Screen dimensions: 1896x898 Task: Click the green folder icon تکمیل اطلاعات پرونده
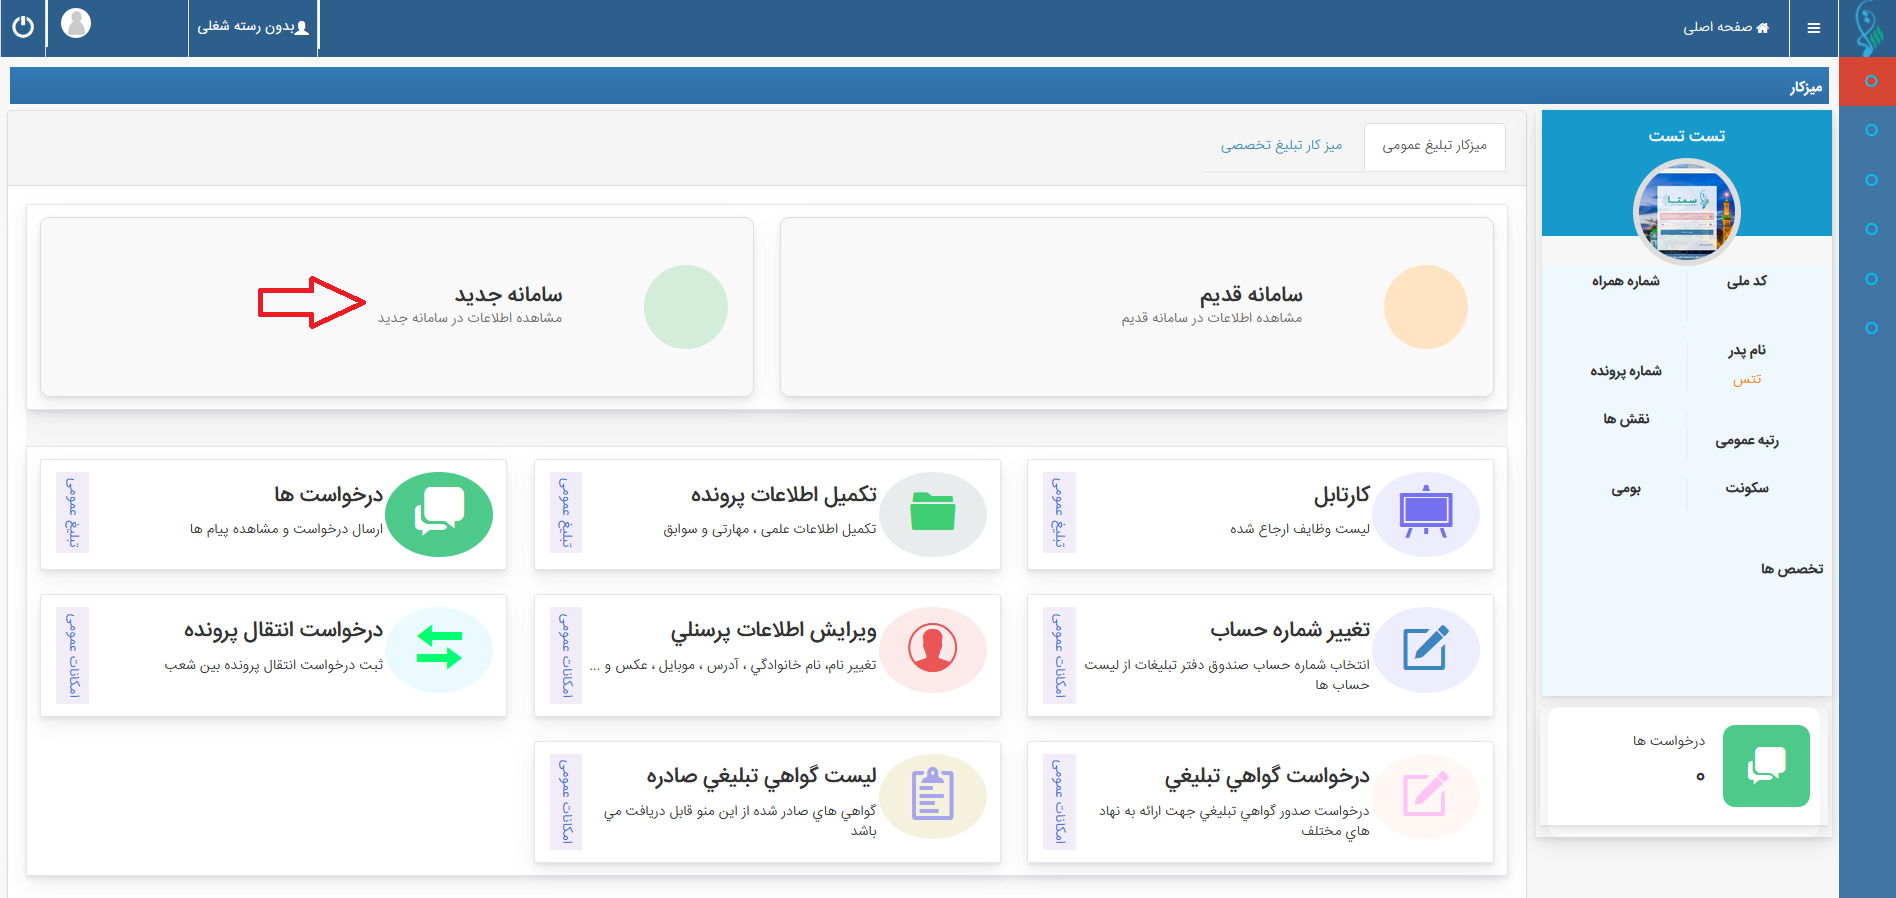[933, 514]
